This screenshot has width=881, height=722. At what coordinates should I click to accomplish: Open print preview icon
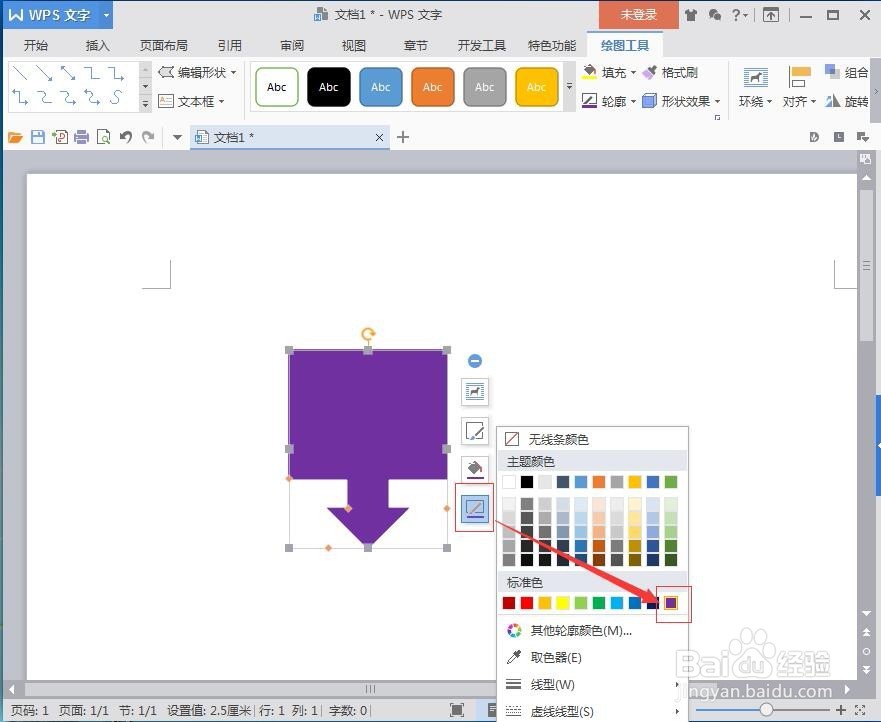pyautogui.click(x=103, y=137)
